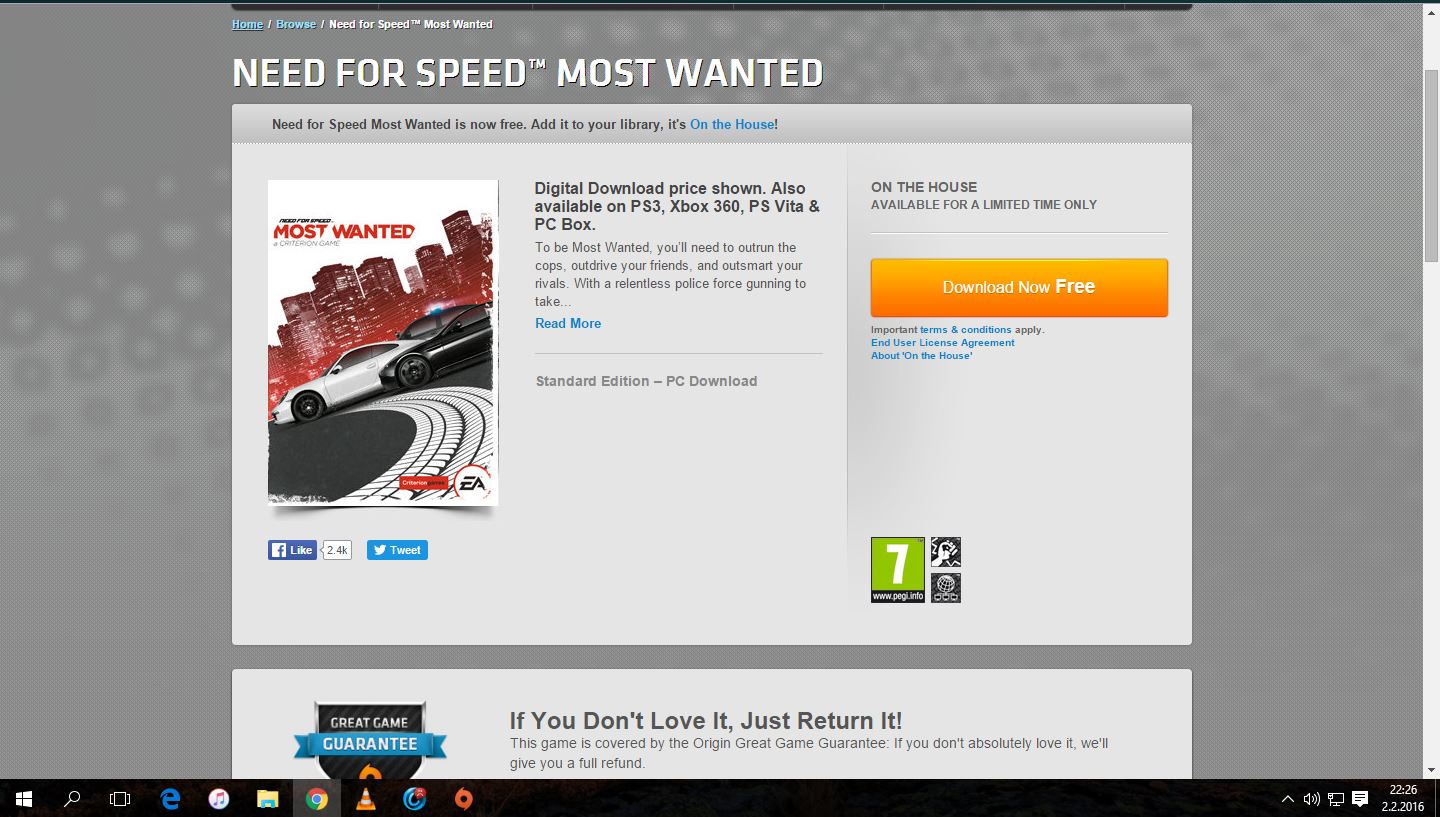The image size is (1440, 817).
Task: Open VLC media player cone icon
Action: tap(366, 799)
